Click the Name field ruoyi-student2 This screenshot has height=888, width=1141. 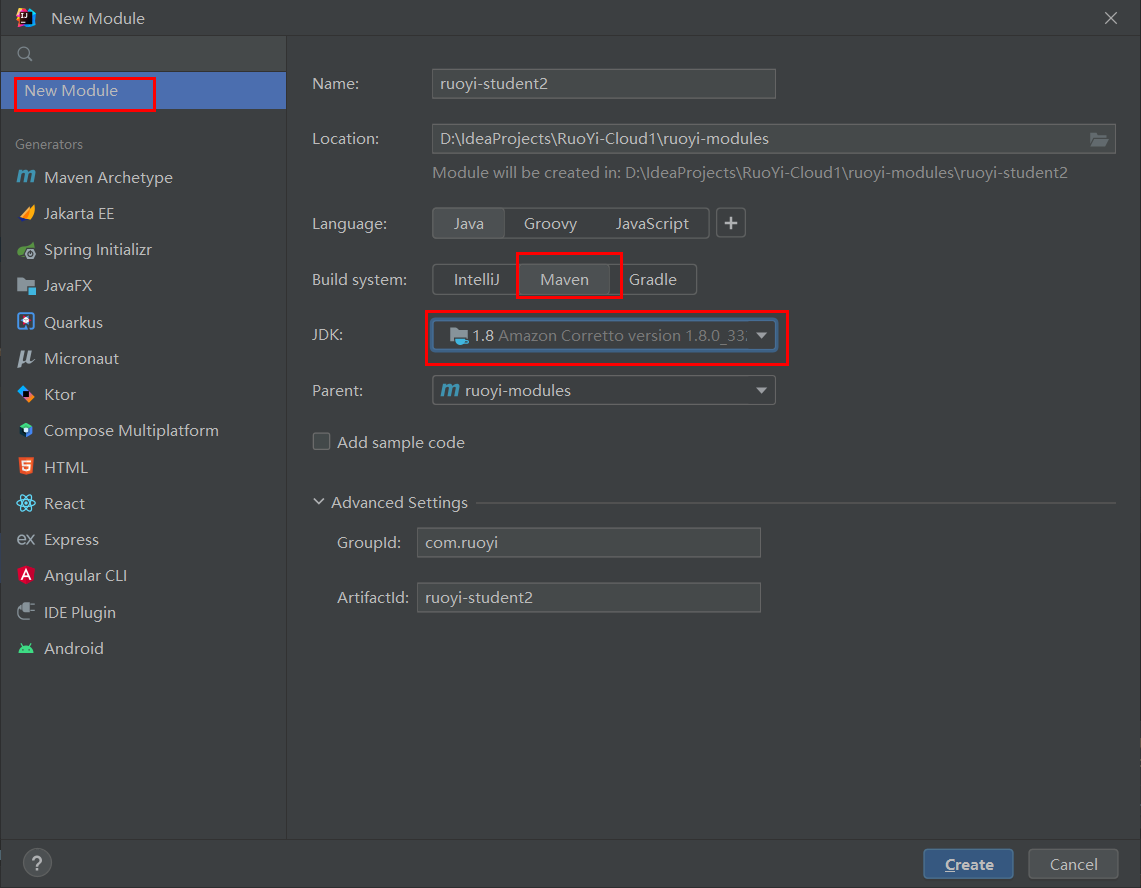click(603, 84)
